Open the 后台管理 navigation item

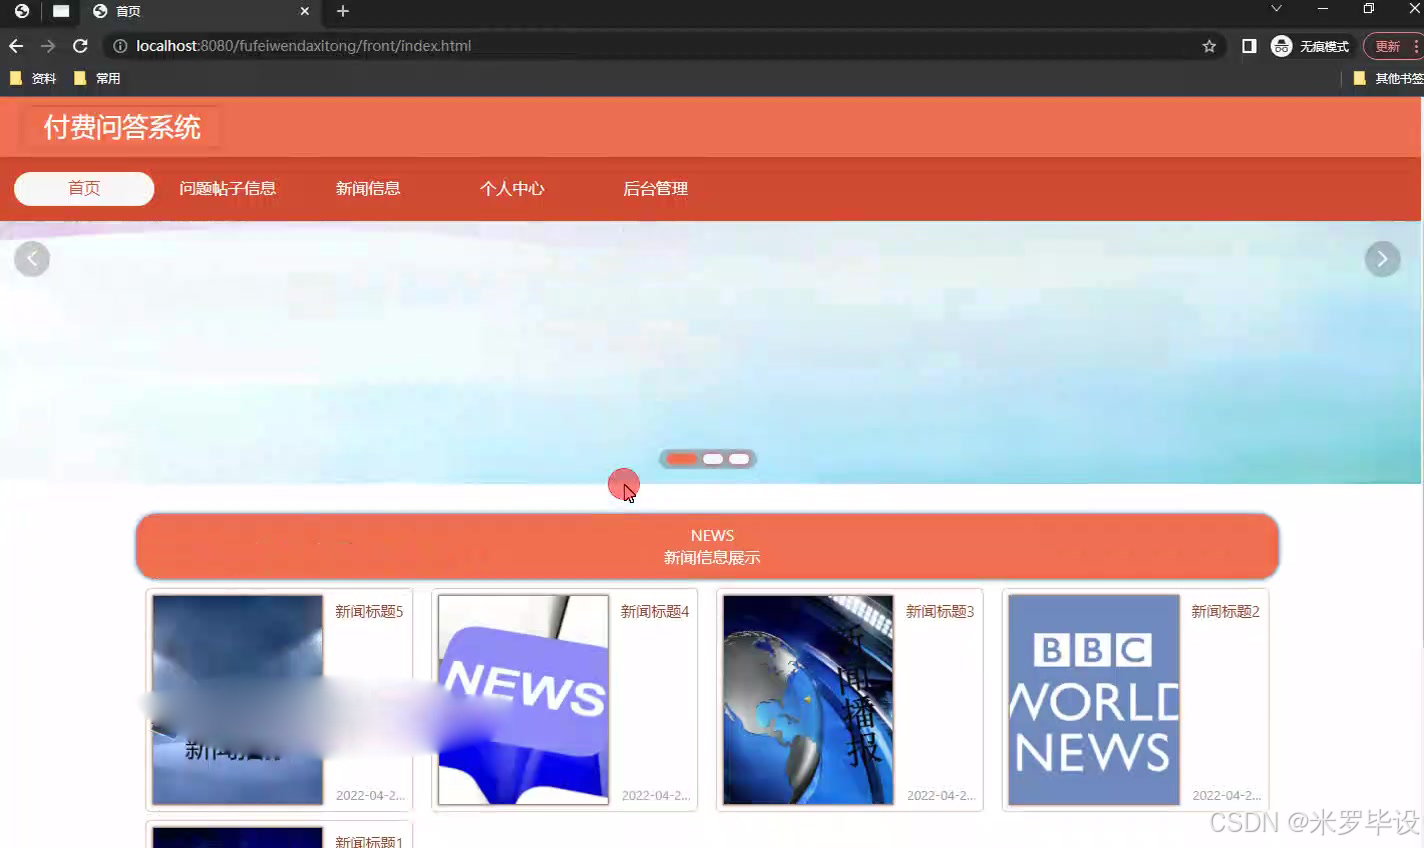coord(656,189)
